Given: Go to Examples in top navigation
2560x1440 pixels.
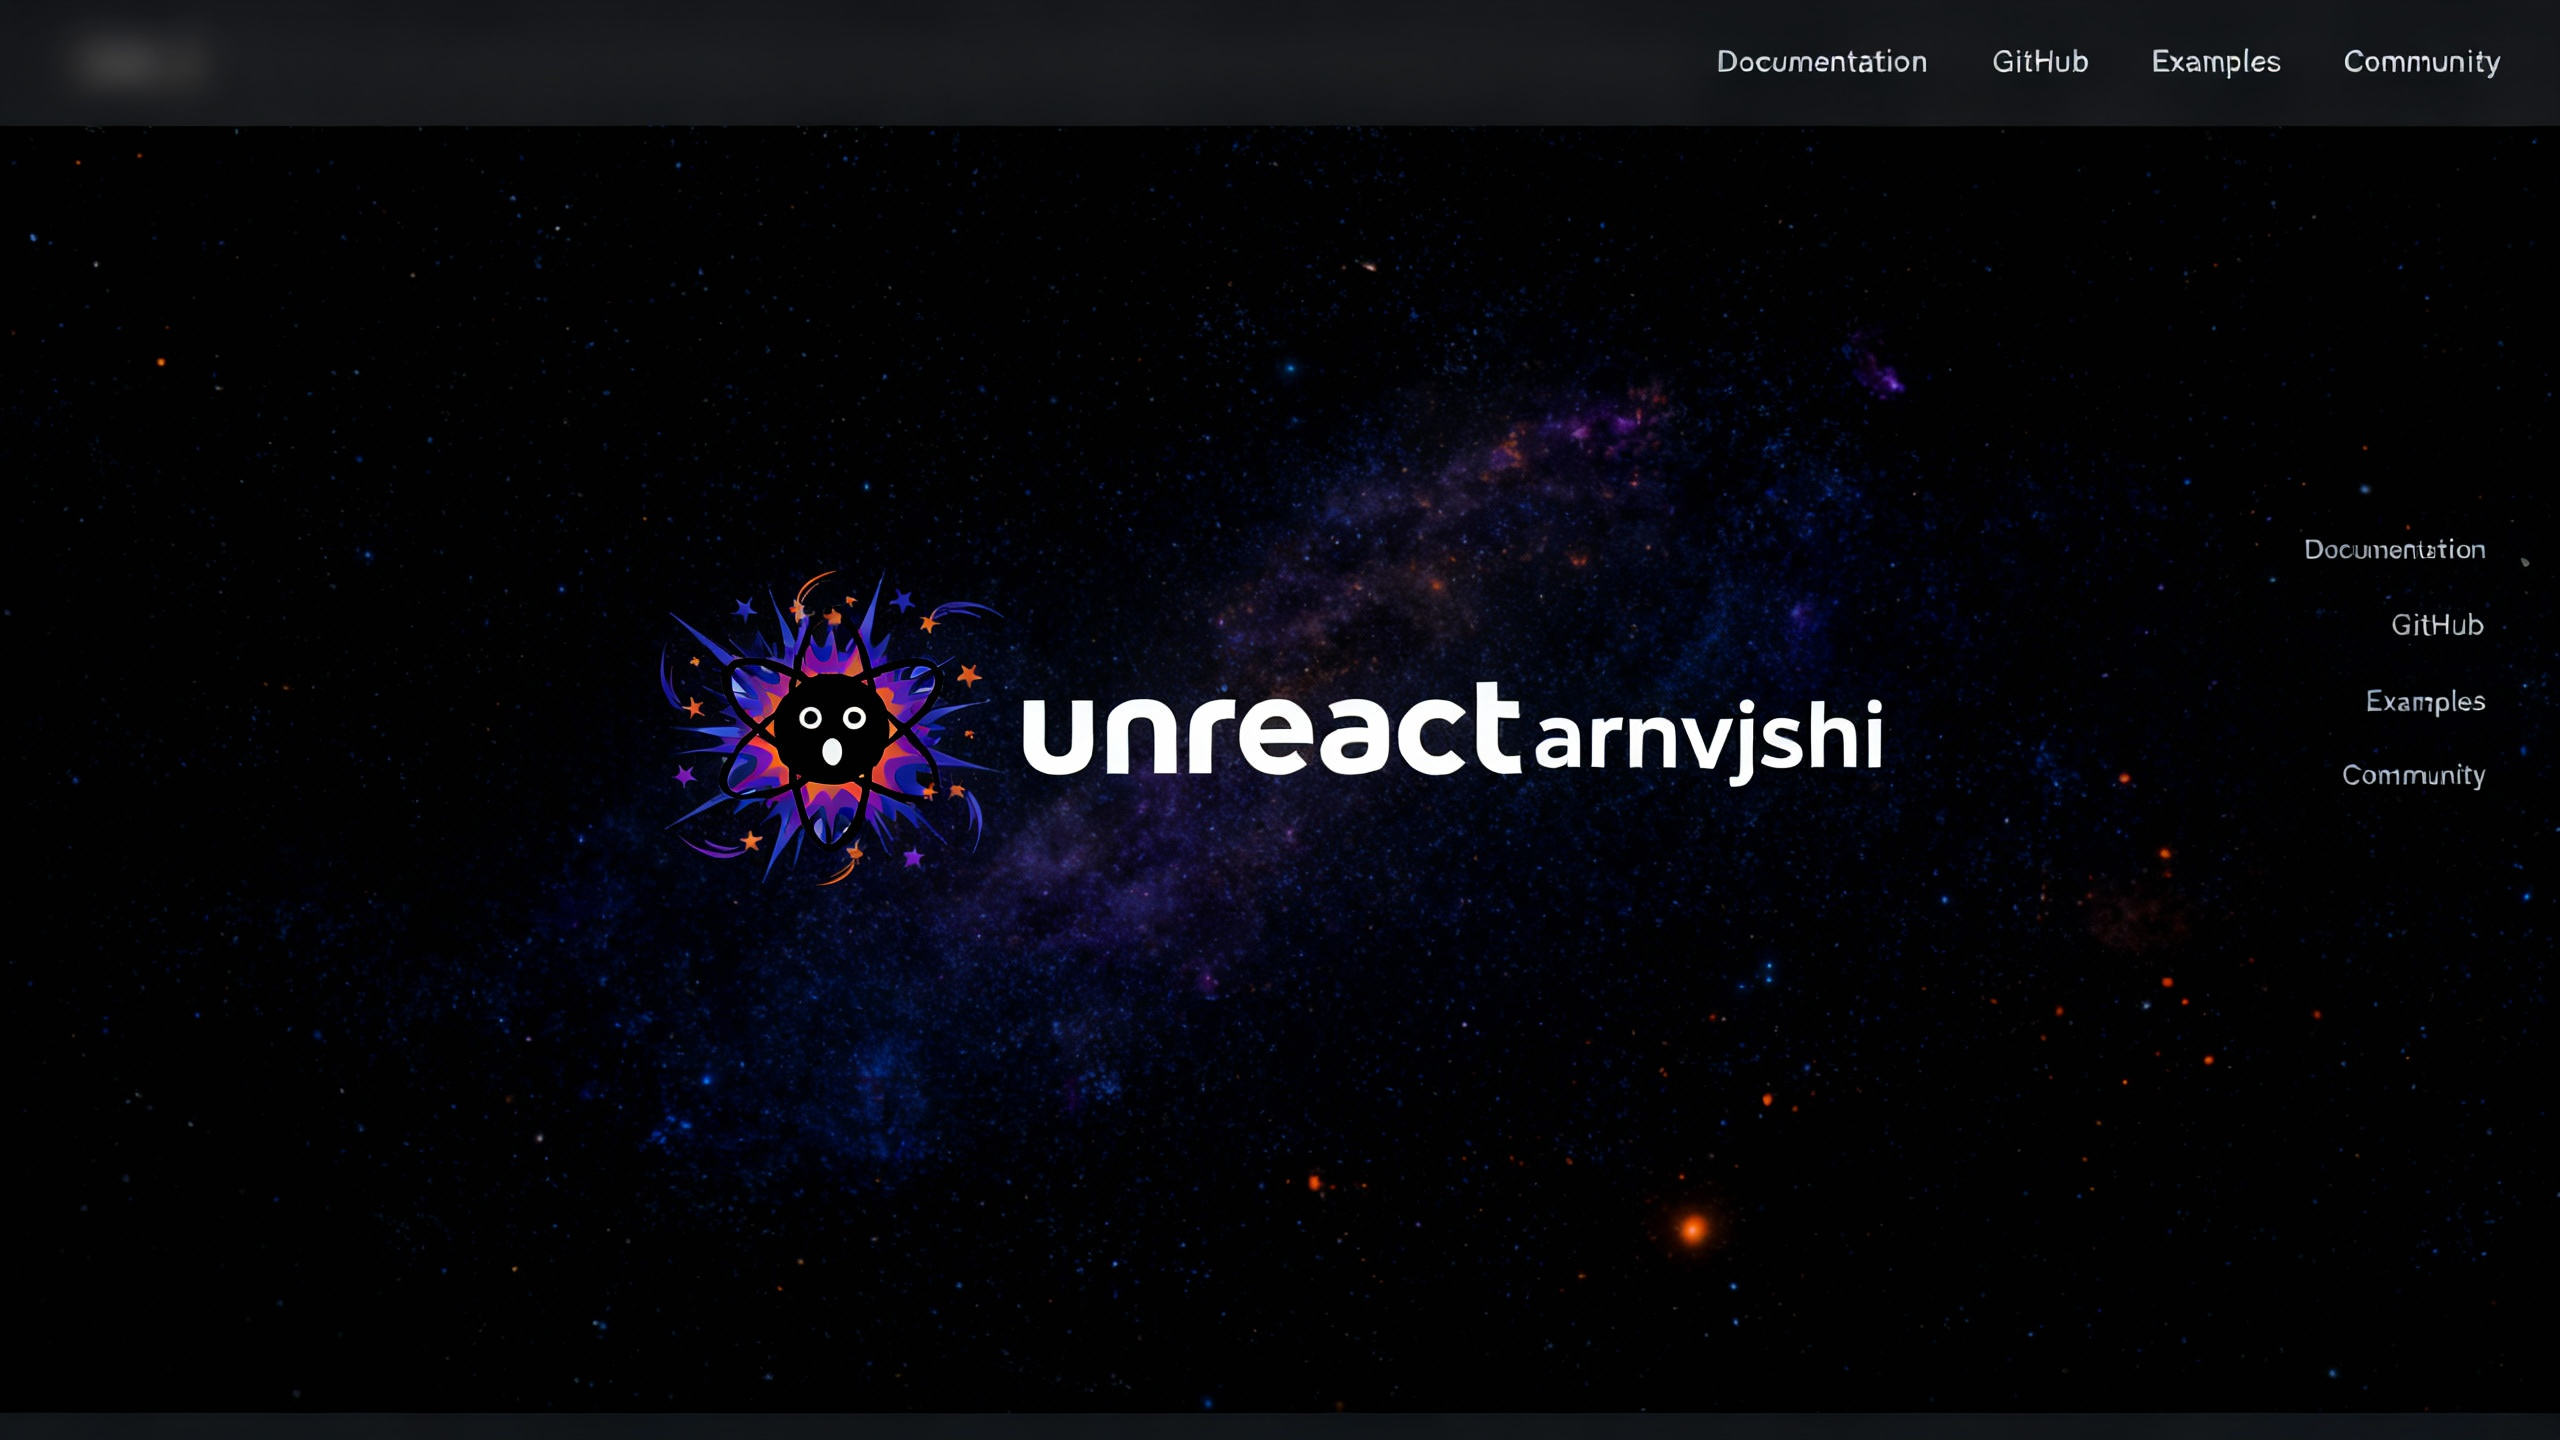Looking at the screenshot, I should tap(2215, 62).
